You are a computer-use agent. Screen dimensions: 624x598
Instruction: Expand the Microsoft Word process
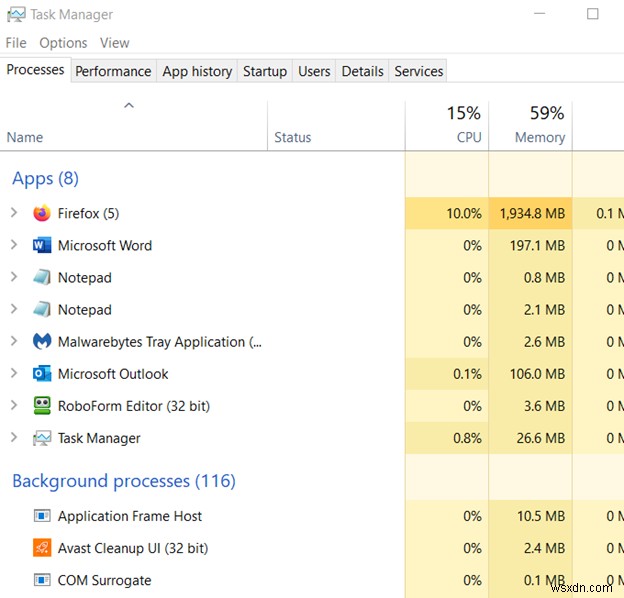[14, 245]
